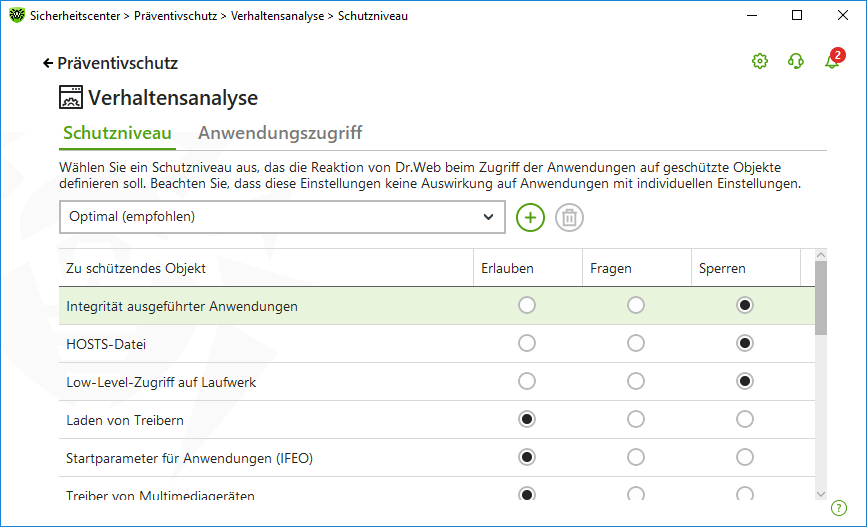This screenshot has height=527, width=867.
Task: Select Sperren for Low-Level-Zugriff auf Laufwerk
Action: (745, 381)
